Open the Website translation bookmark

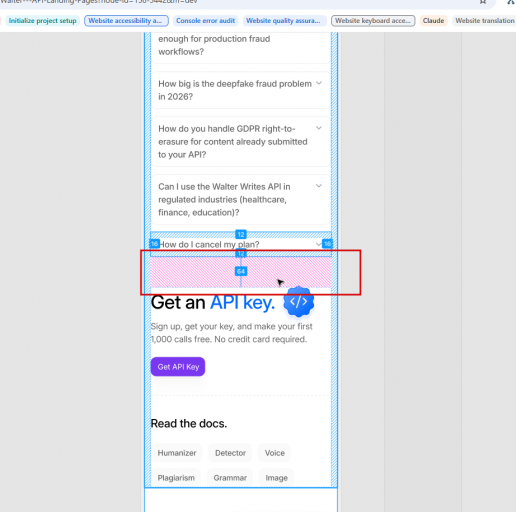[484, 21]
